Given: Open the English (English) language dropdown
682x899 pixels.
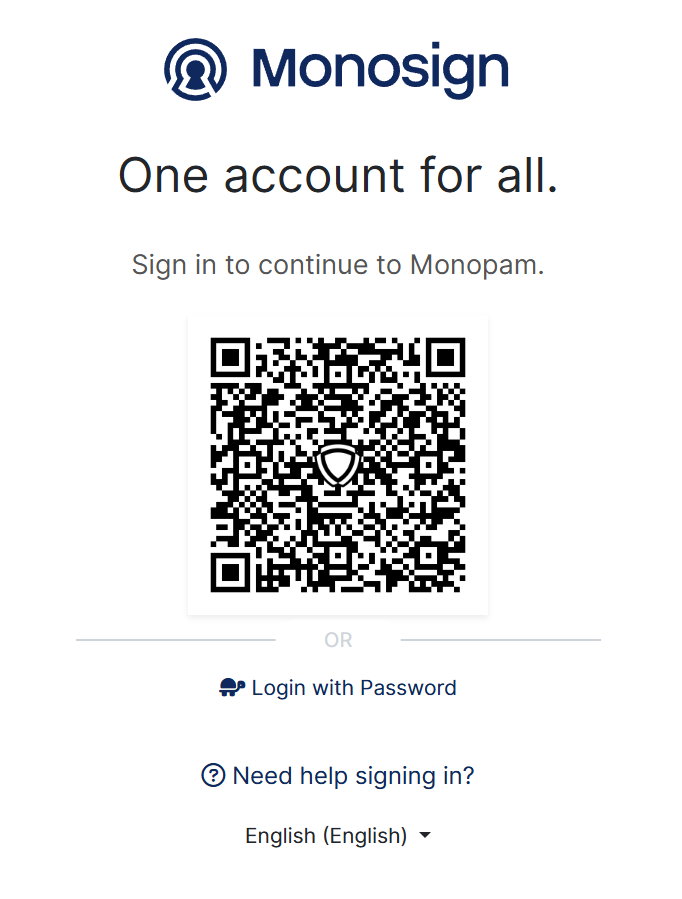Looking at the screenshot, I should point(326,835).
